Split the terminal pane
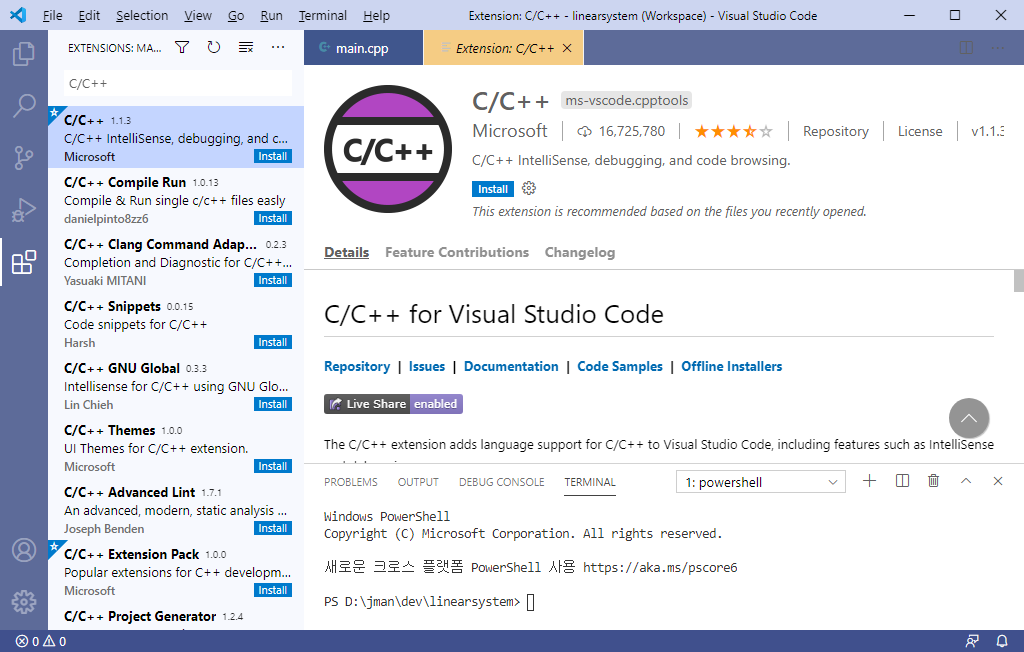Image resolution: width=1024 pixels, height=652 pixels. 902,481
